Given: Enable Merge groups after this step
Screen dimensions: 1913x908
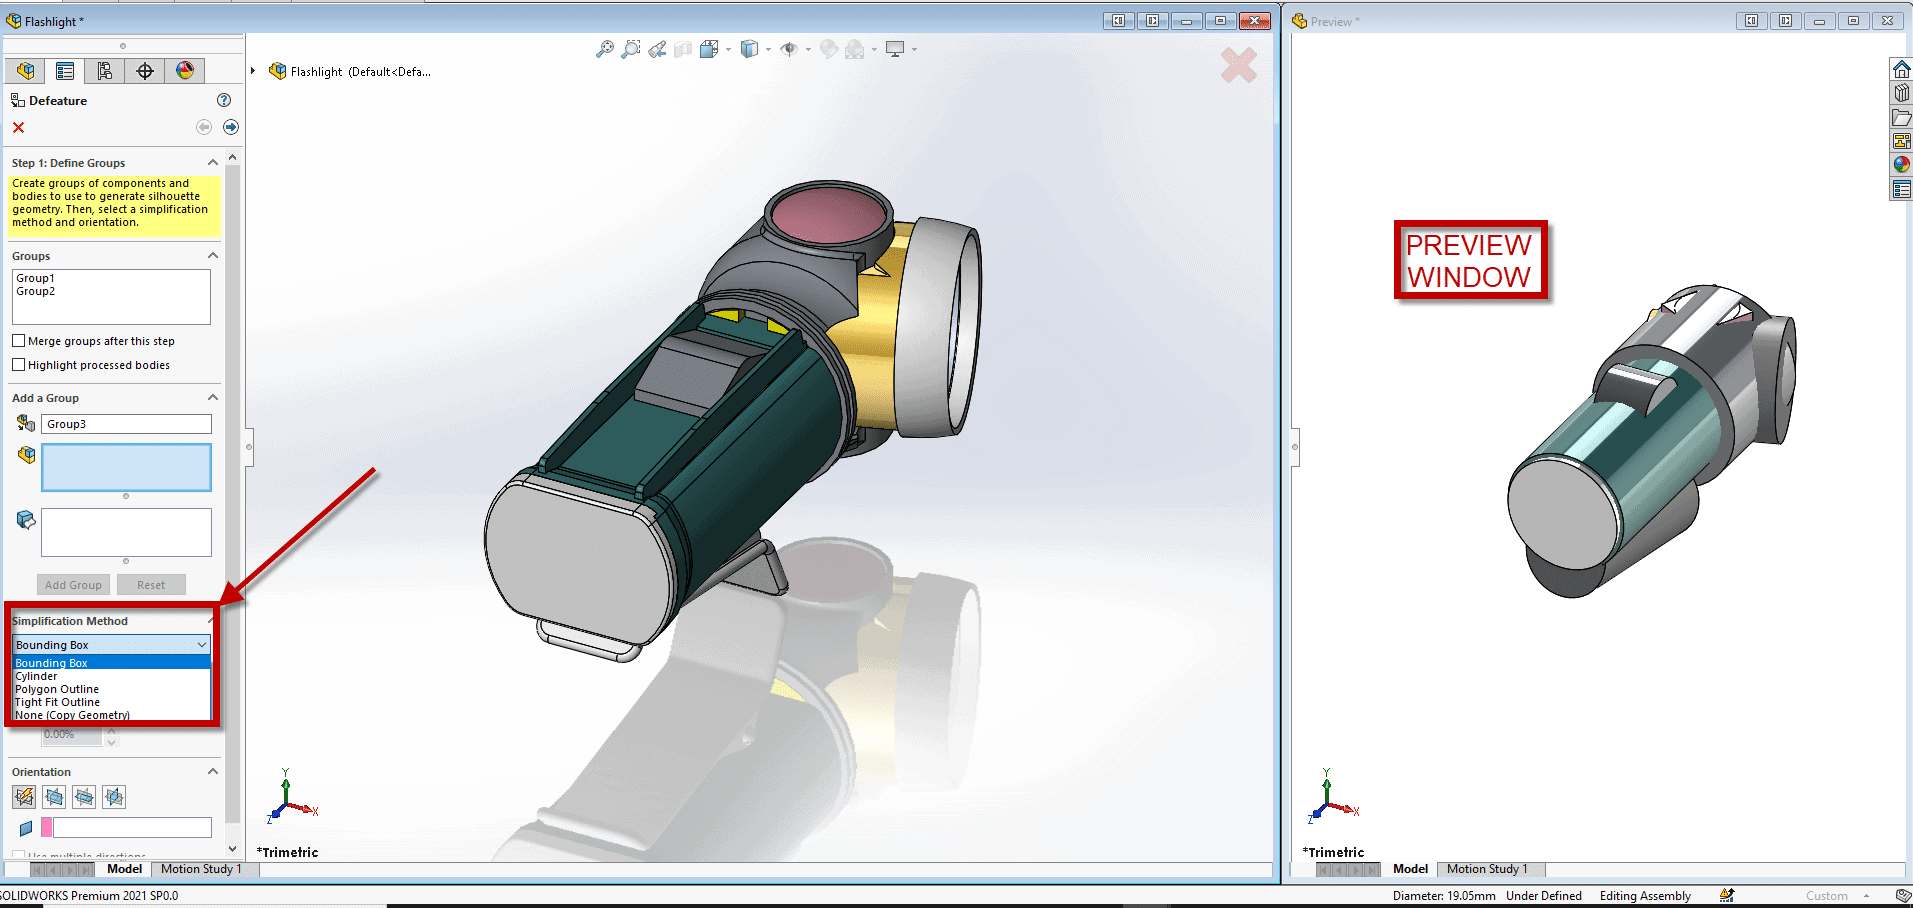Looking at the screenshot, I should (19, 341).
